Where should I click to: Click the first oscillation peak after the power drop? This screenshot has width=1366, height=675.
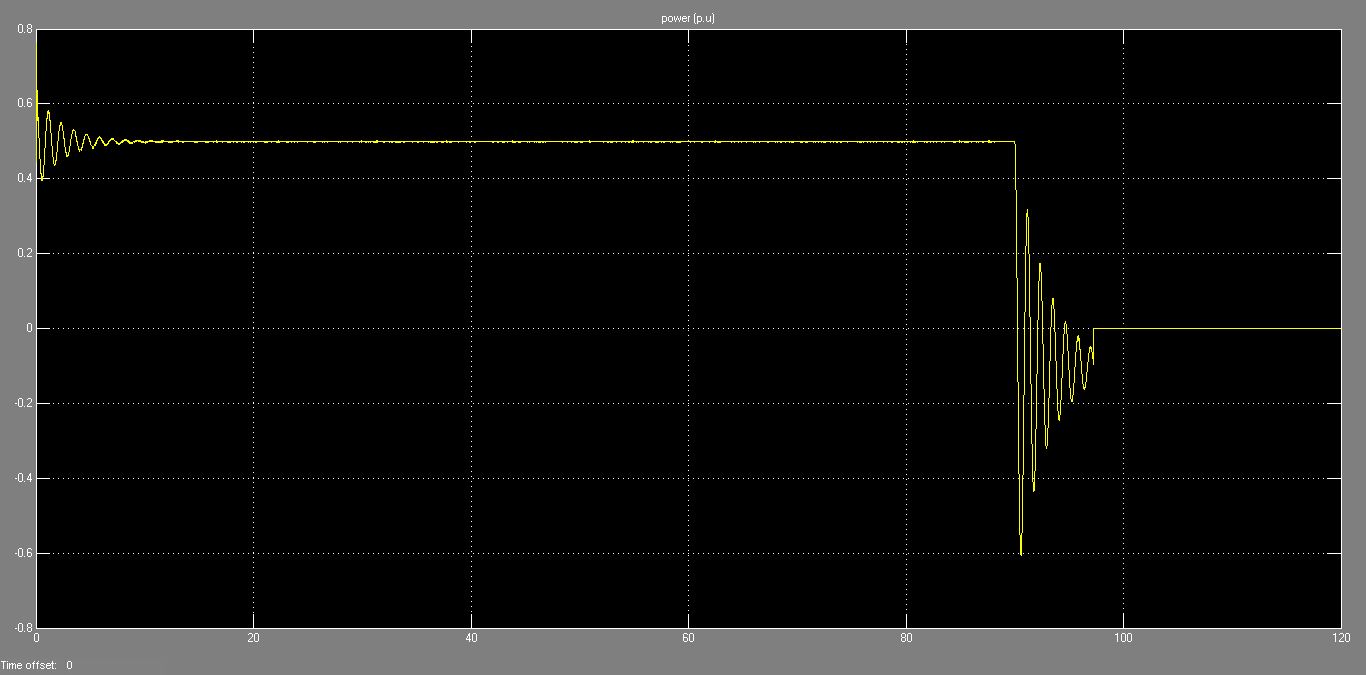tap(1027, 211)
